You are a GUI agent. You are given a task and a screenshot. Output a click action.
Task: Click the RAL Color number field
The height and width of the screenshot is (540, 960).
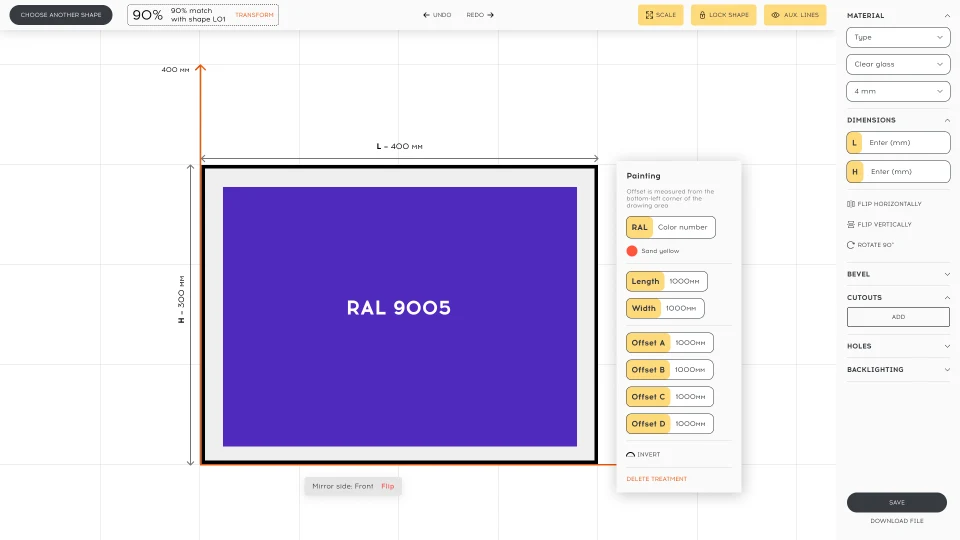pyautogui.click(x=670, y=227)
